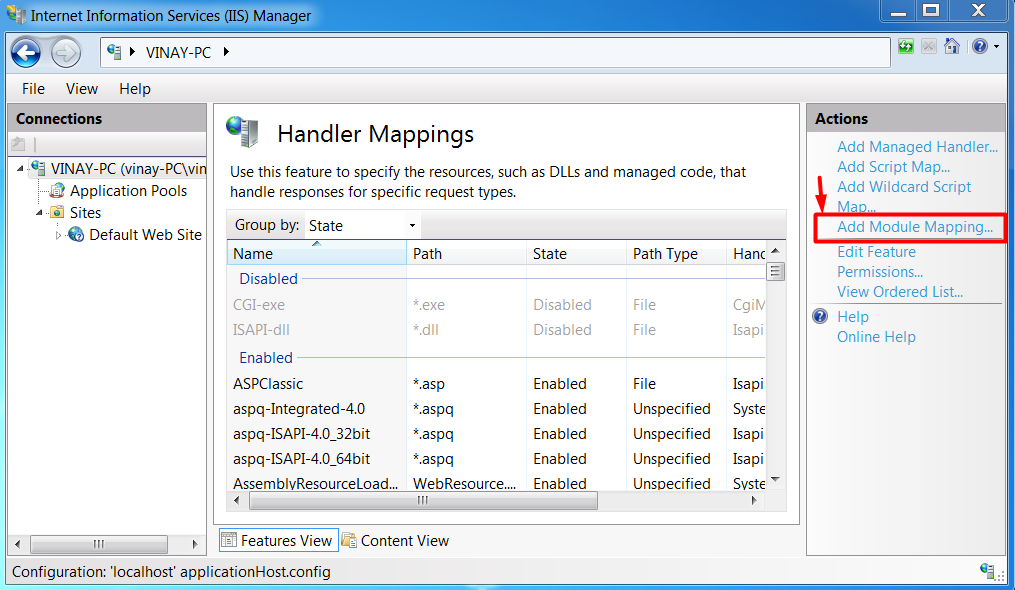
Task: Go back using the blue Back arrow
Action: tap(26, 53)
